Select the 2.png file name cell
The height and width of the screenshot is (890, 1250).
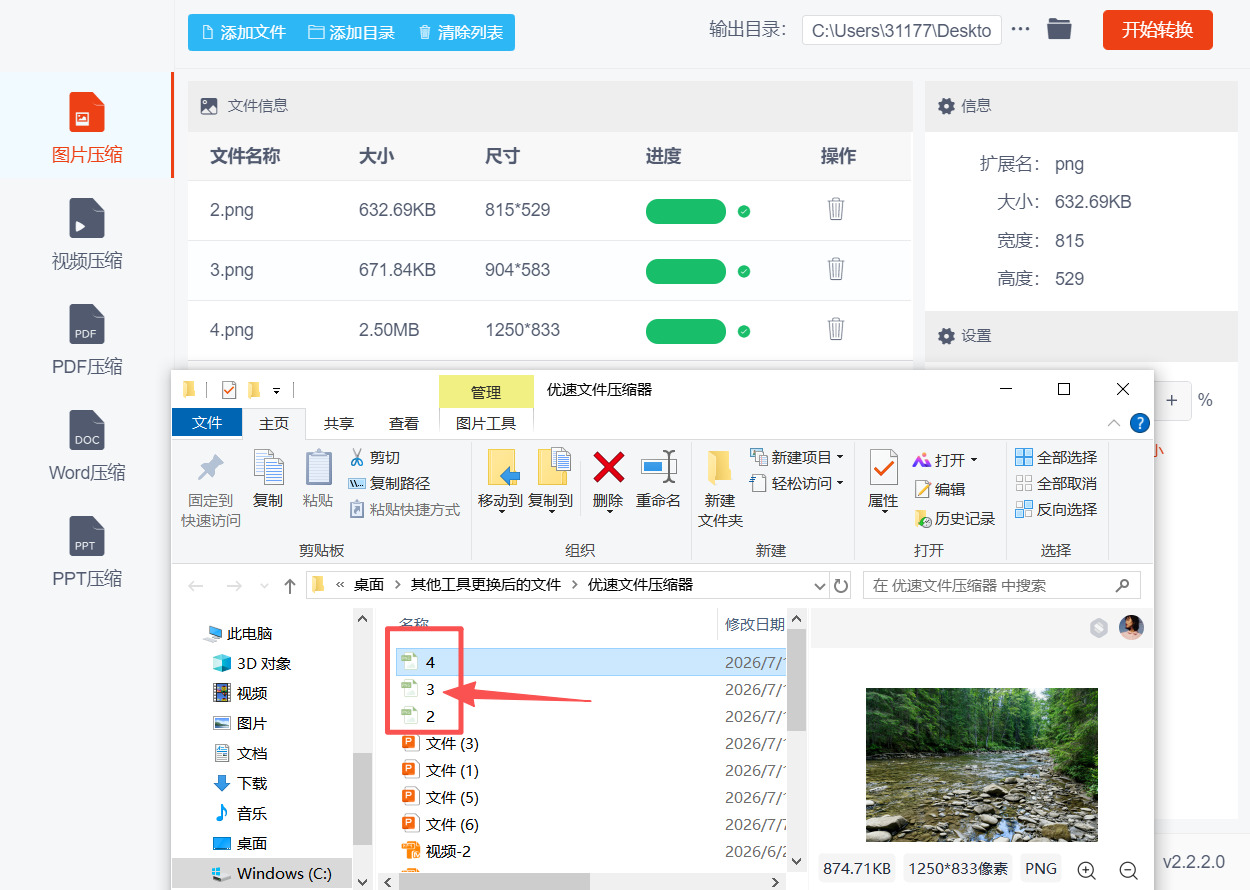pyautogui.click(x=232, y=210)
